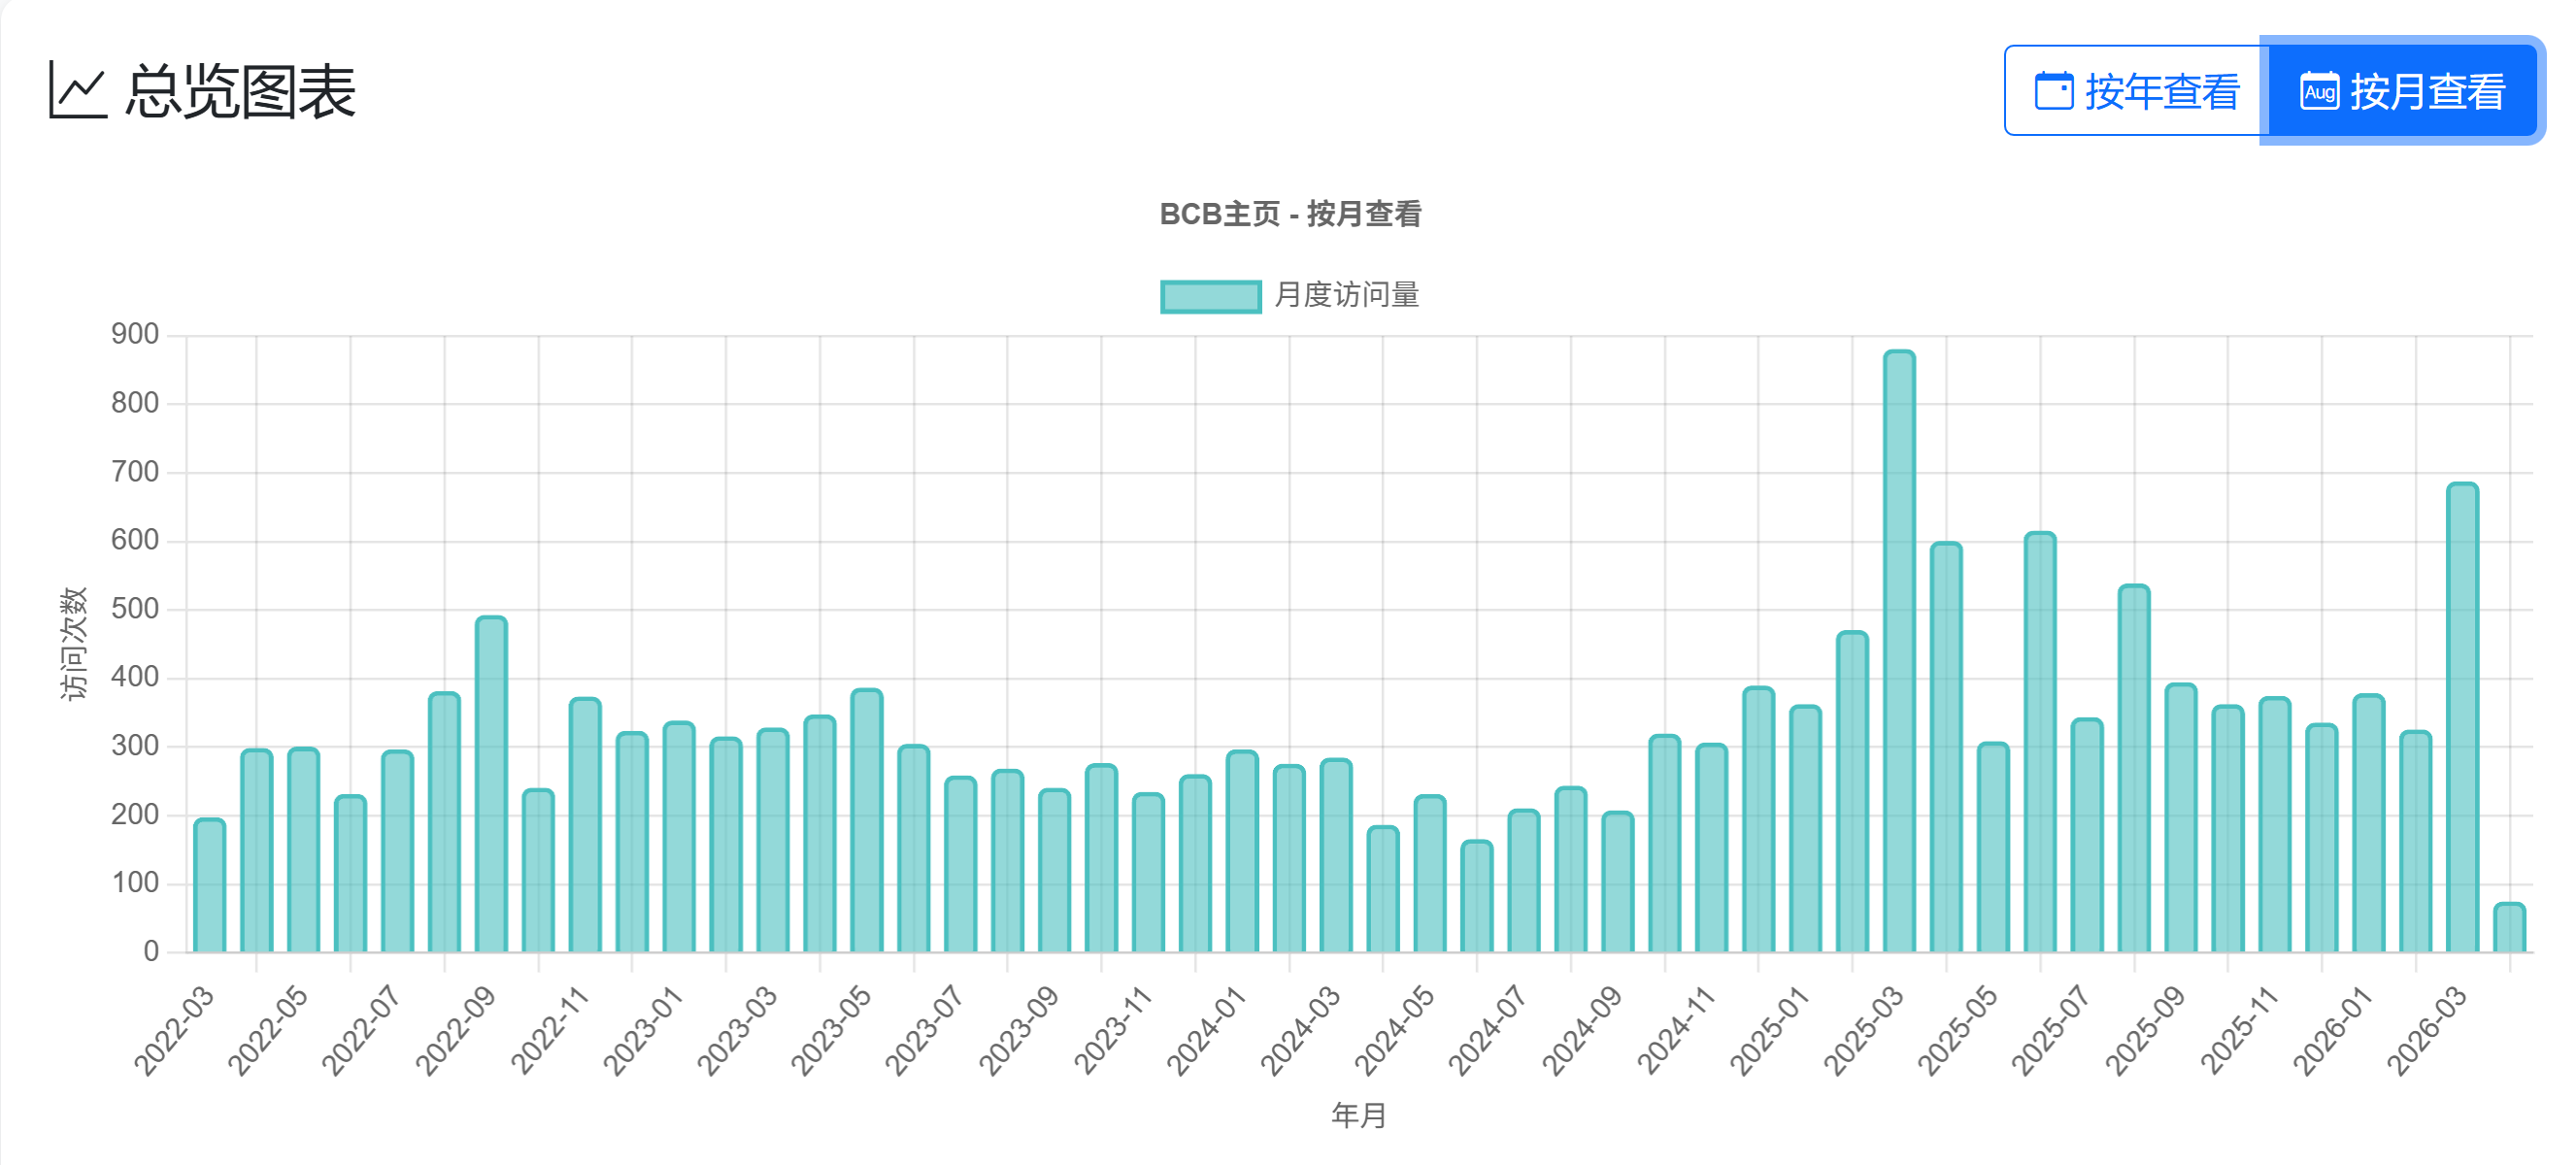The width and height of the screenshot is (2576, 1165).
Task: Click the 按月查看 (view by month) button
Action: (2402, 91)
